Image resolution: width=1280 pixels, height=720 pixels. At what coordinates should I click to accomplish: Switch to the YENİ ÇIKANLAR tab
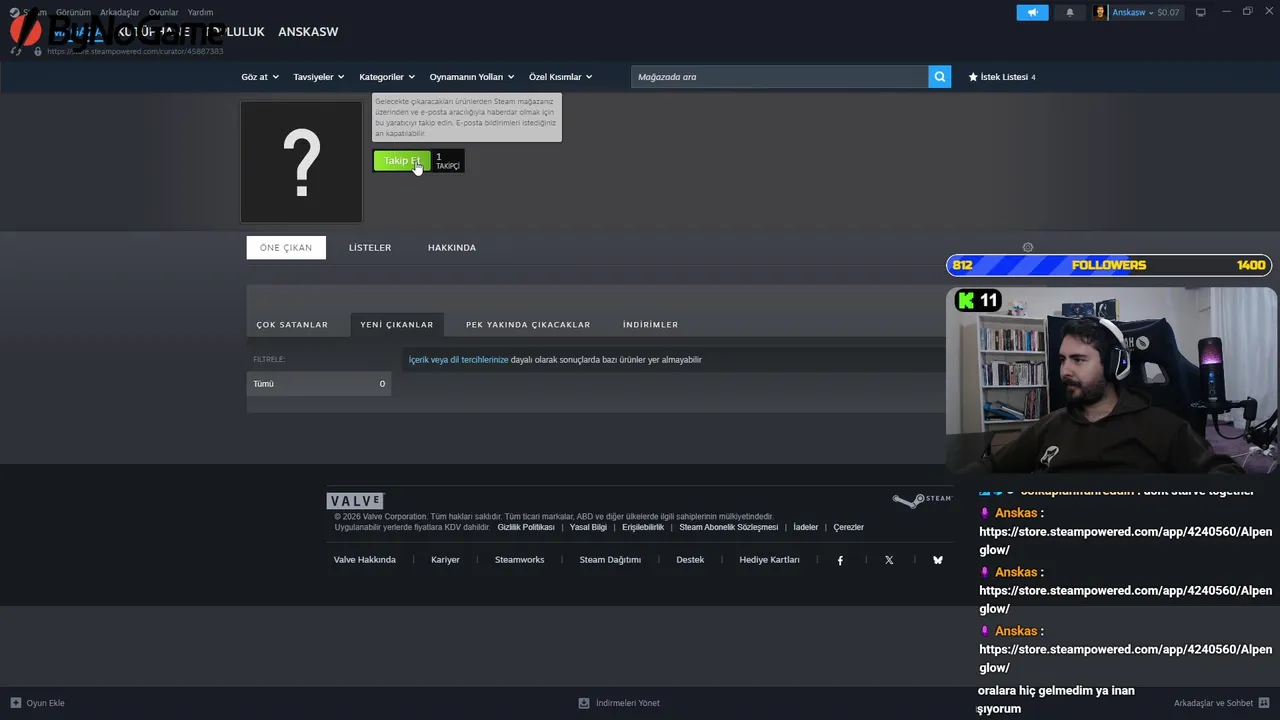tap(397, 324)
